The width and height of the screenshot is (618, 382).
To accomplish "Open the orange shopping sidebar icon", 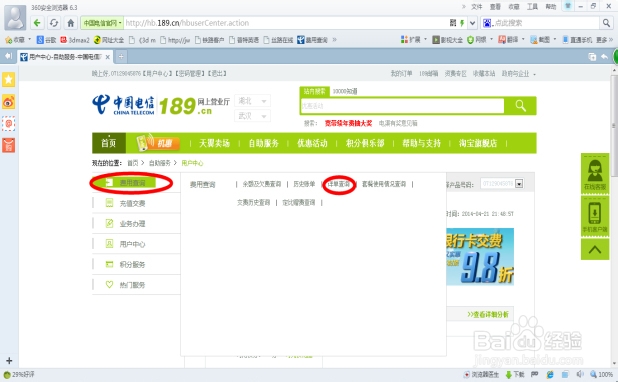I will 9,145.
